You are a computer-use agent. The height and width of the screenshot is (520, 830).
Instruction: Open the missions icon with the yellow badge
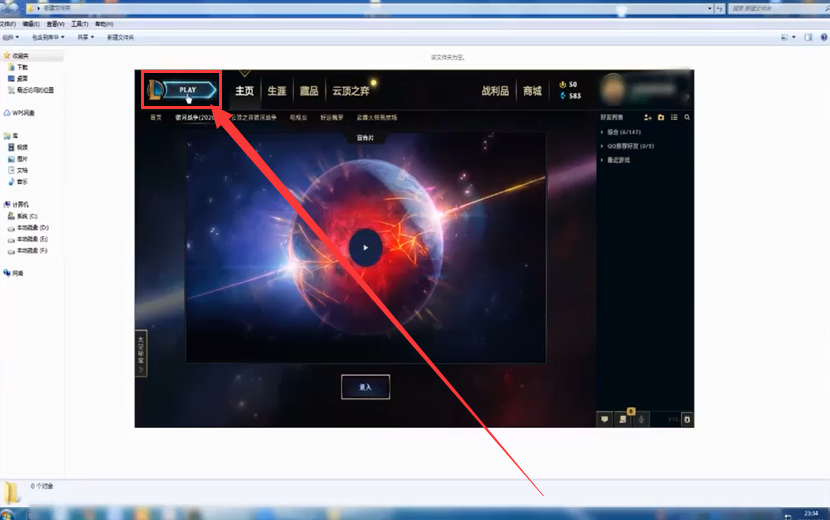(623, 419)
